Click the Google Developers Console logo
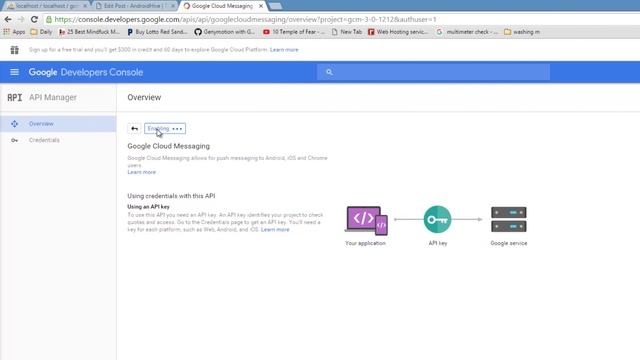Image resolution: width=640 pixels, height=360 pixels. pos(86,72)
